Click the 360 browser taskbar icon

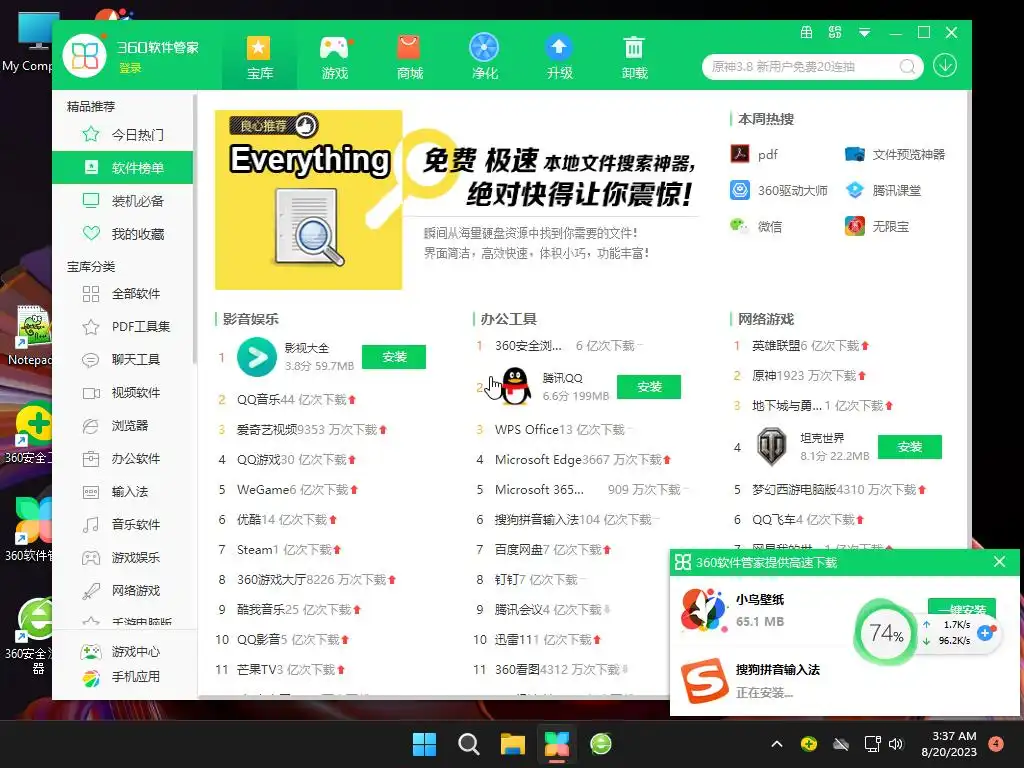[x=601, y=744]
